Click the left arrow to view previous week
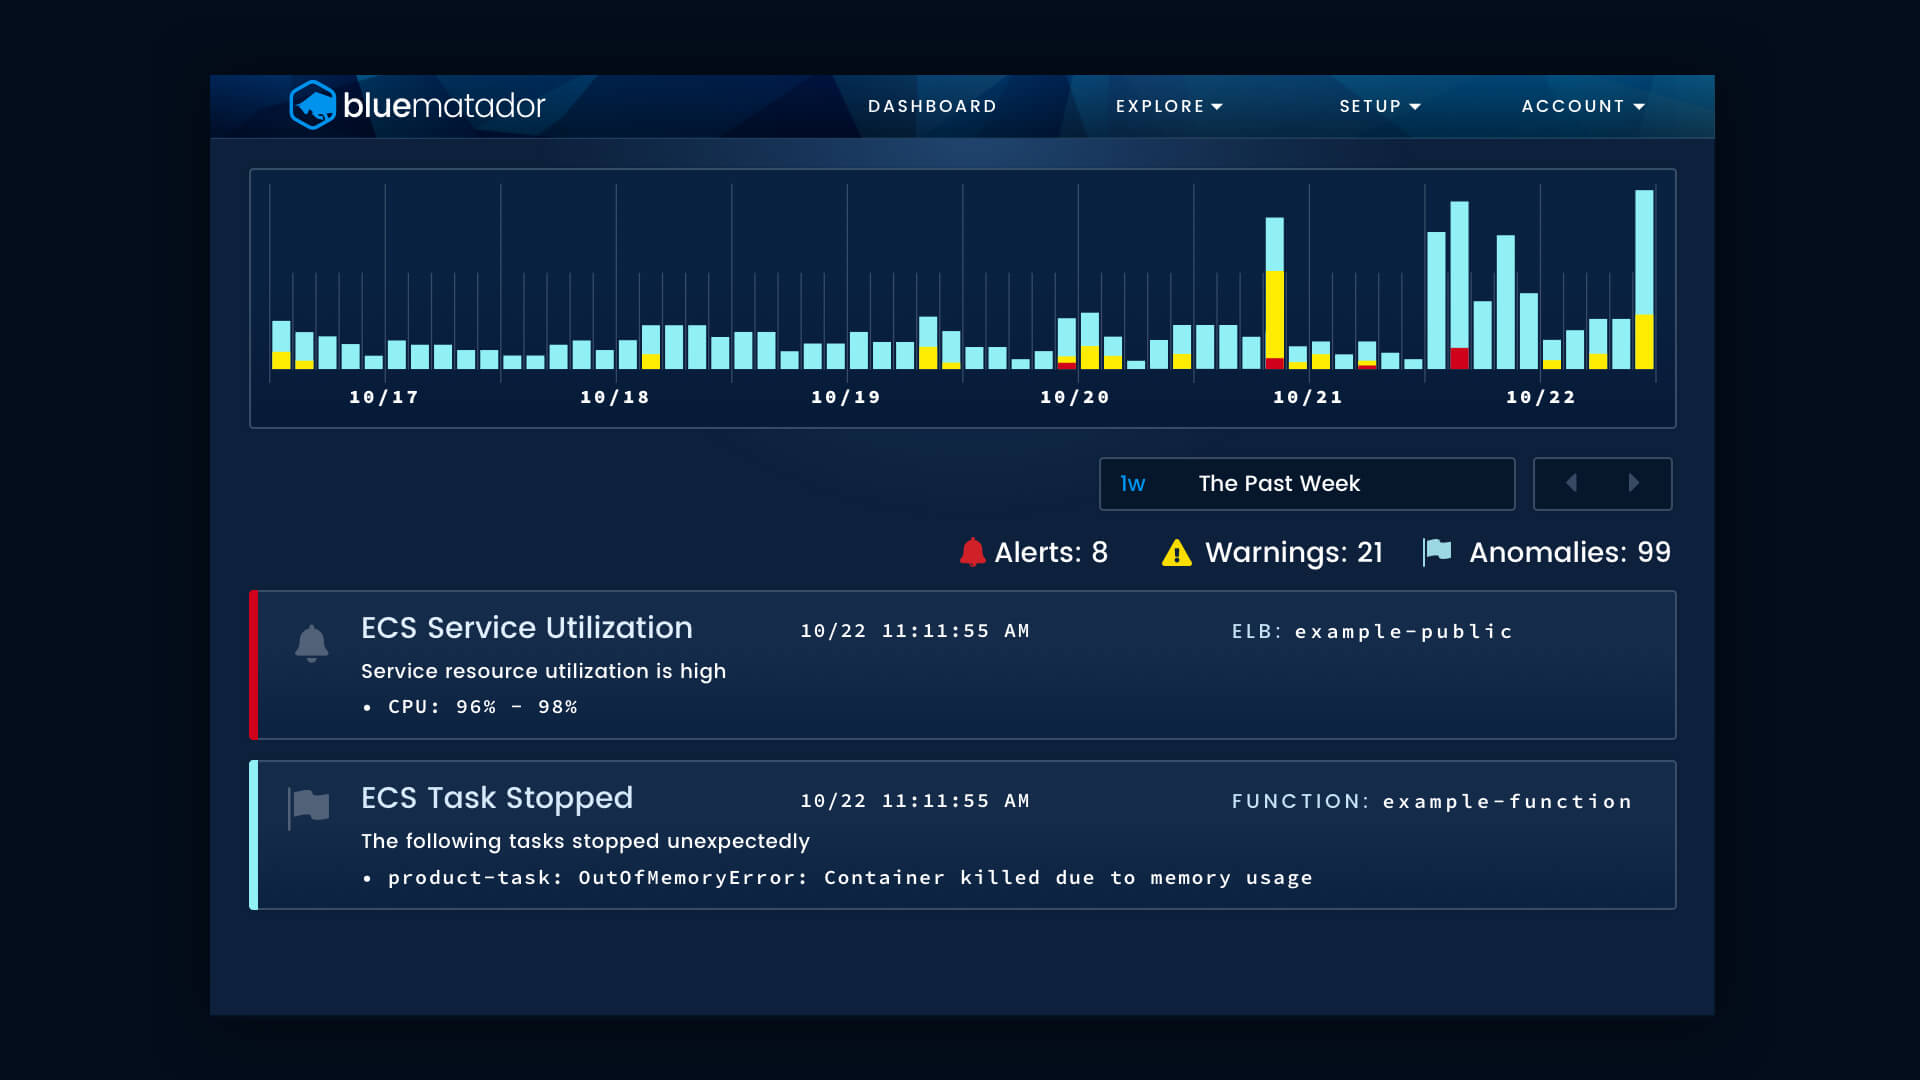The width and height of the screenshot is (1920, 1080). pos(1572,483)
